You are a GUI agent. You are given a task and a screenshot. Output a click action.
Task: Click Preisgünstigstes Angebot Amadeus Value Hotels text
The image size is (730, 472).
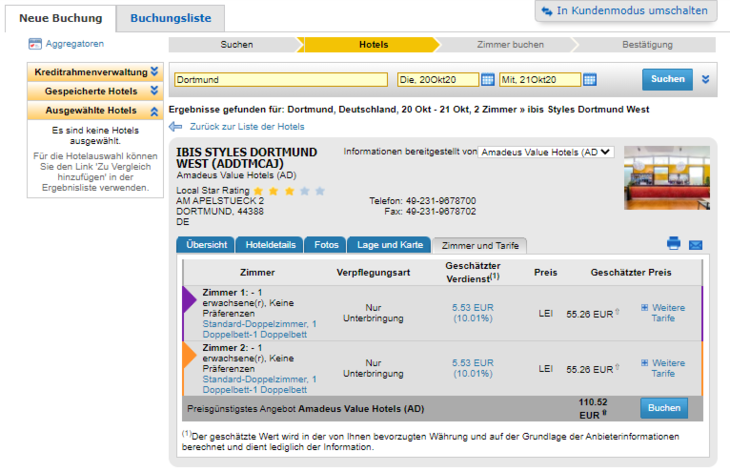pyautogui.click(x=305, y=409)
